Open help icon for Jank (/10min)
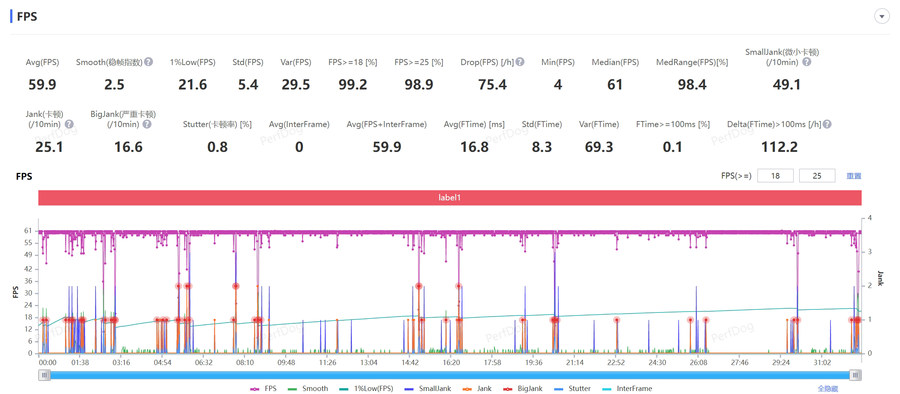 click(69, 124)
